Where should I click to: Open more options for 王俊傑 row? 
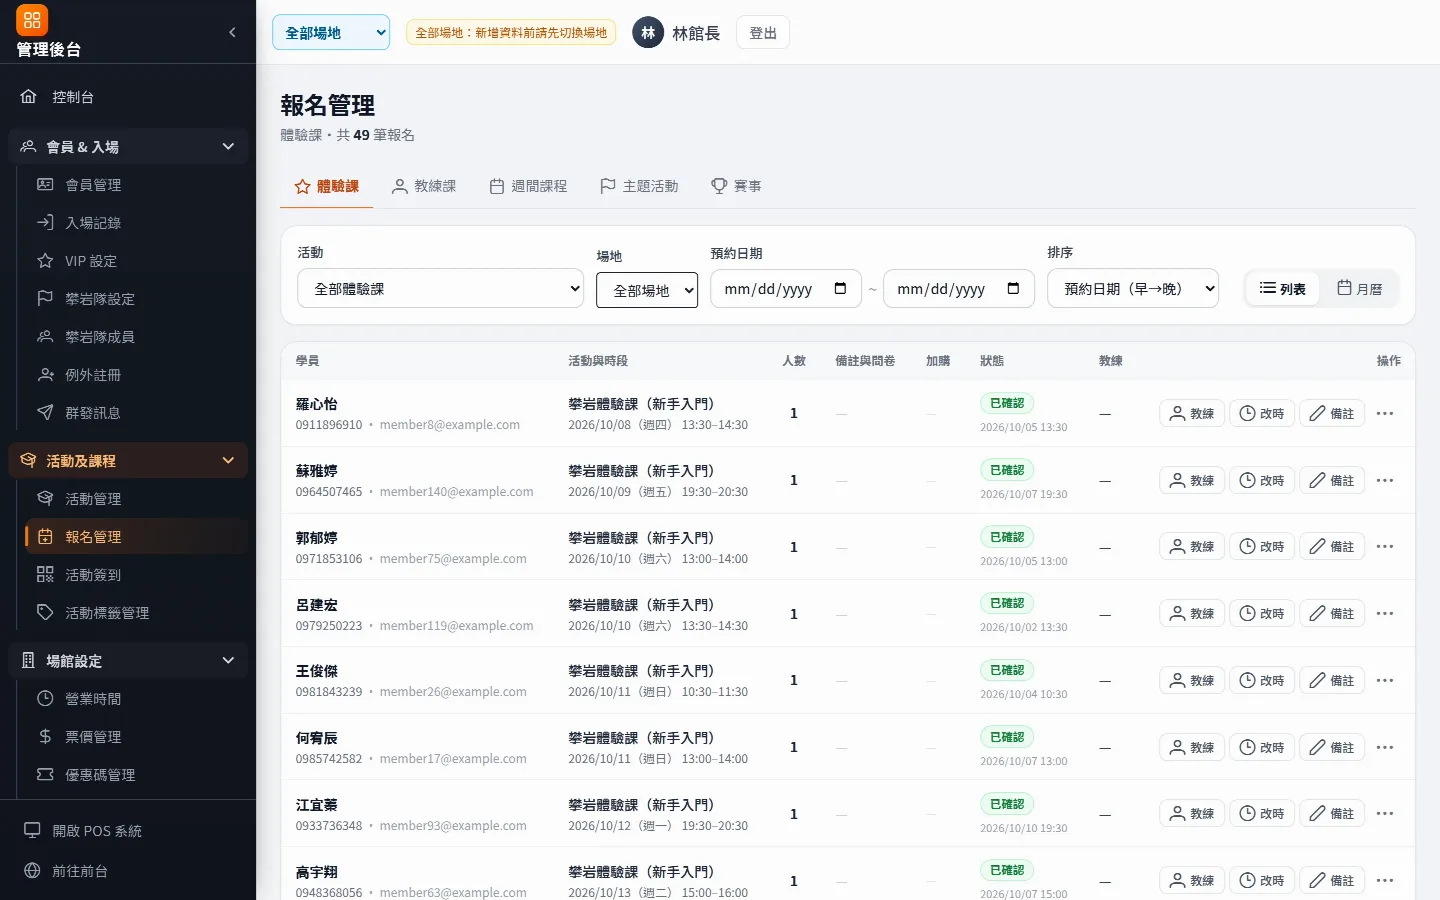pos(1385,680)
